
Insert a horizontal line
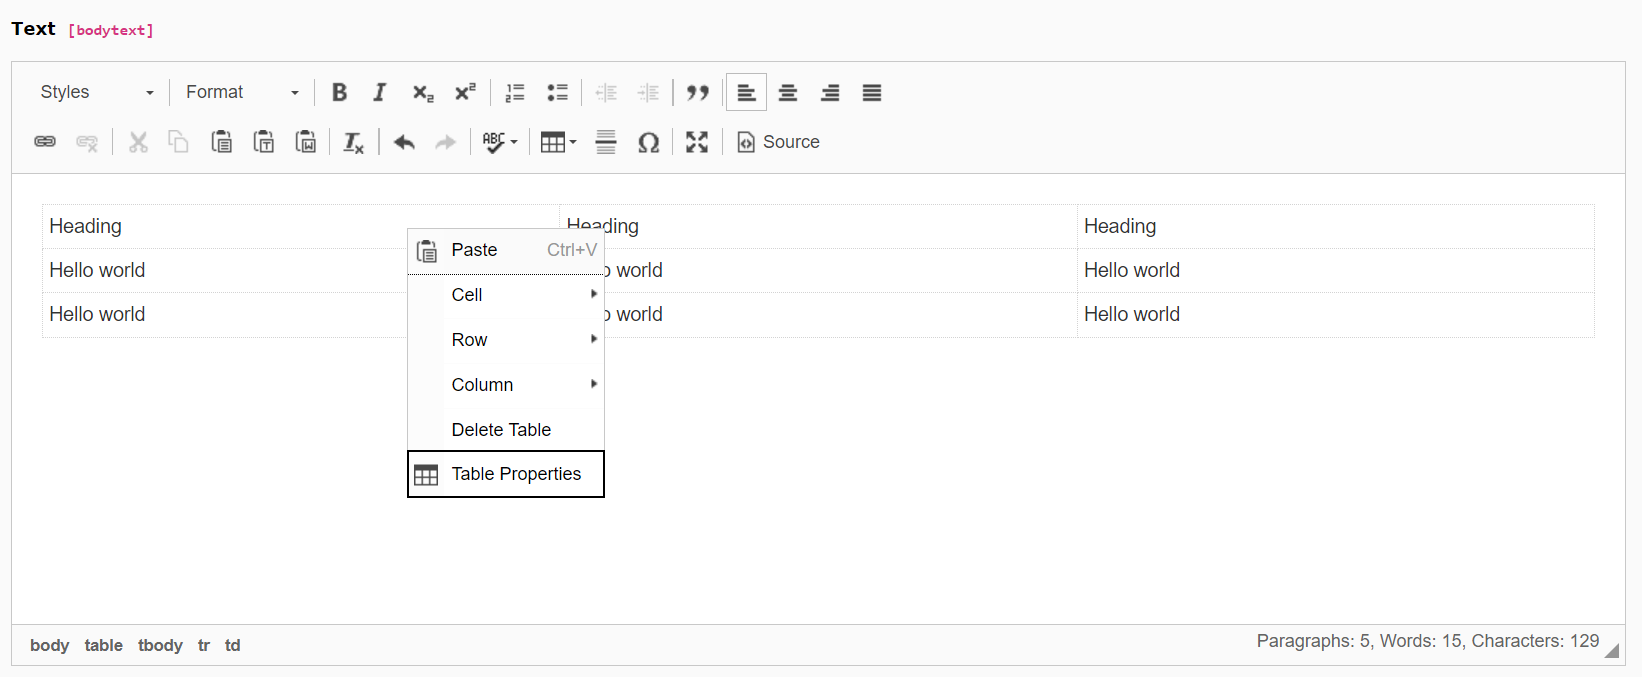click(x=606, y=142)
